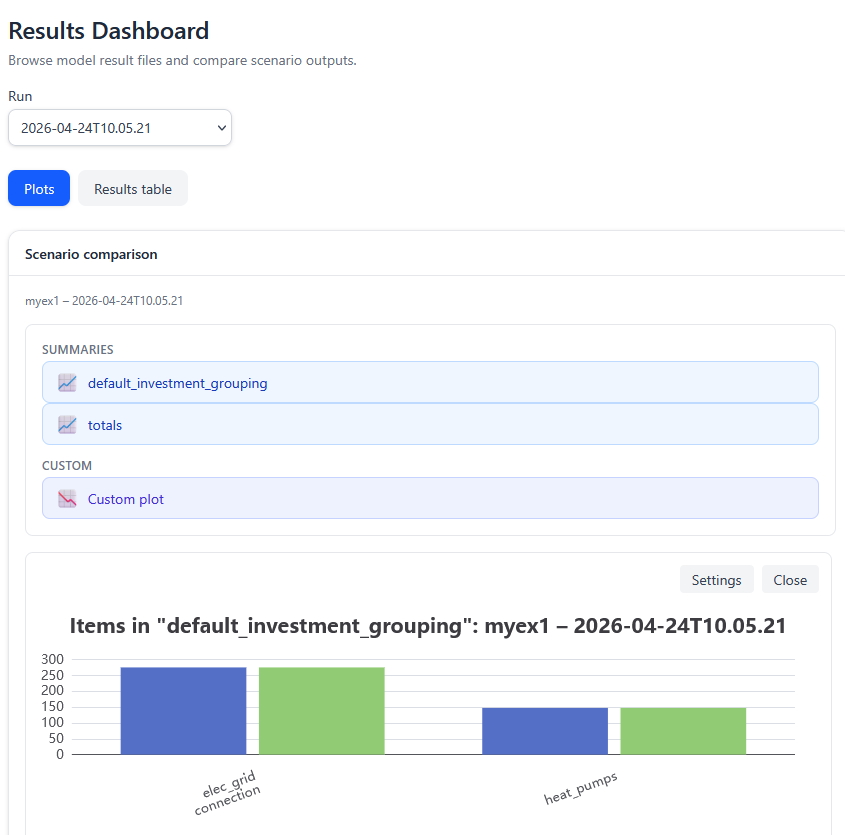Click the elec_grid connection axis label
The height and width of the screenshot is (835, 845).
coord(226,792)
